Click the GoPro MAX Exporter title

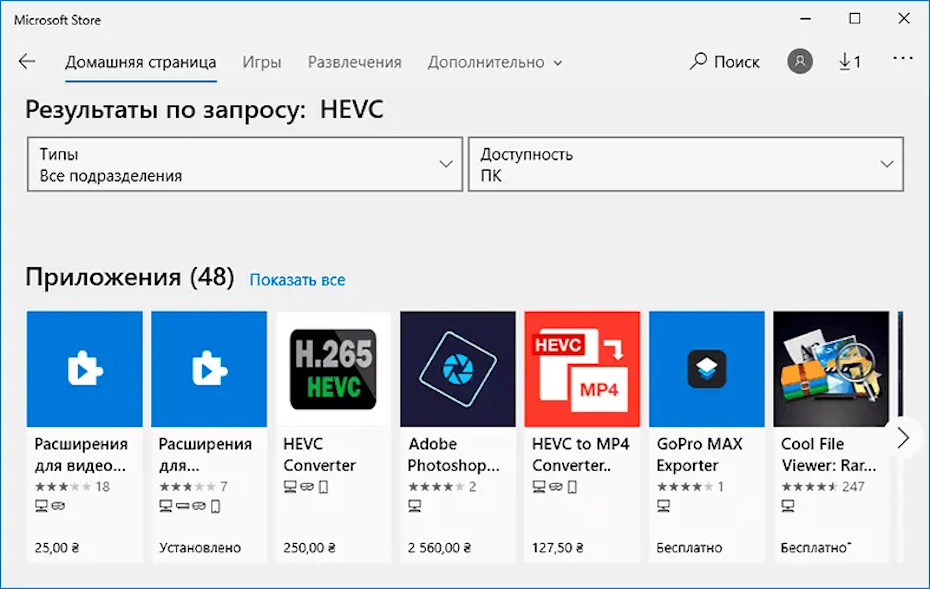(x=699, y=454)
